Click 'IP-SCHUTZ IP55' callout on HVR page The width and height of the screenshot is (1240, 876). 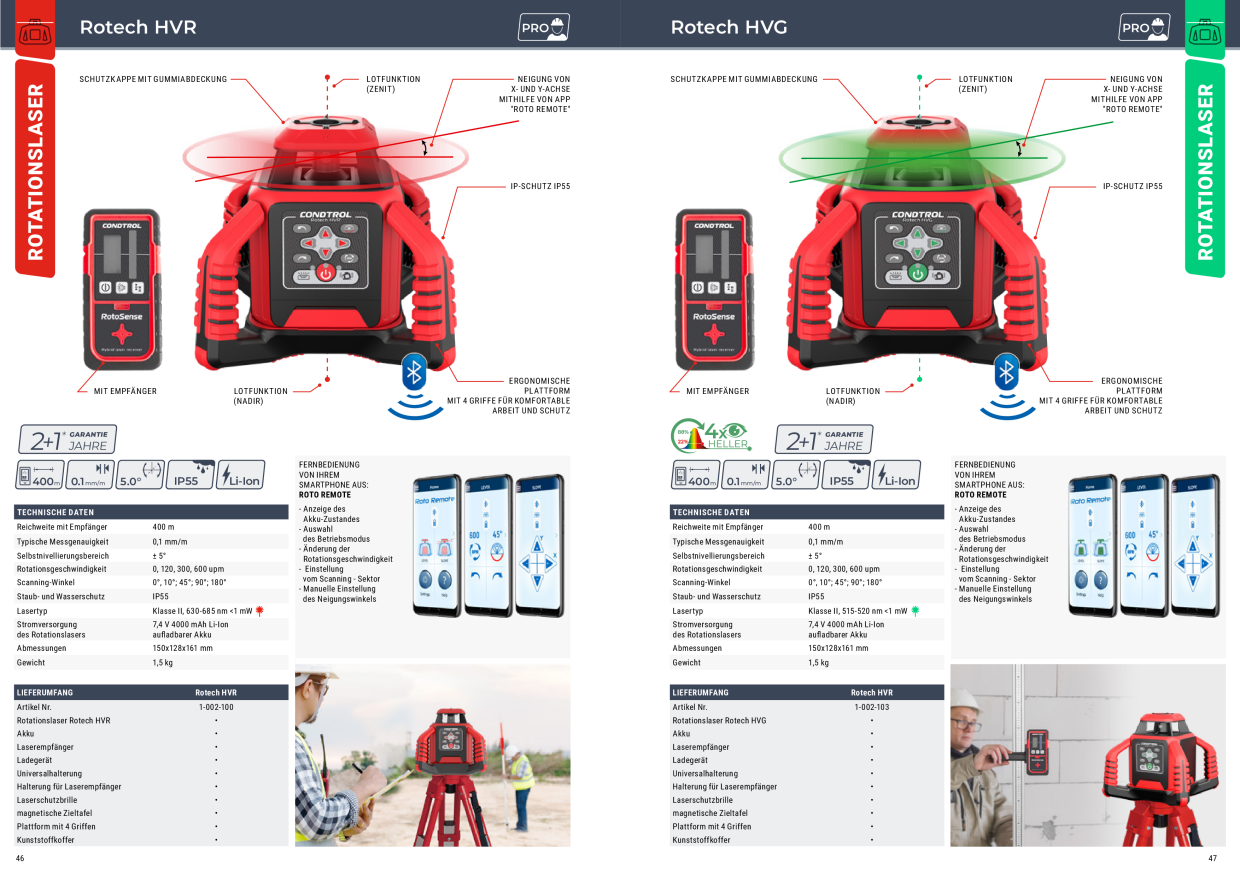coord(541,186)
